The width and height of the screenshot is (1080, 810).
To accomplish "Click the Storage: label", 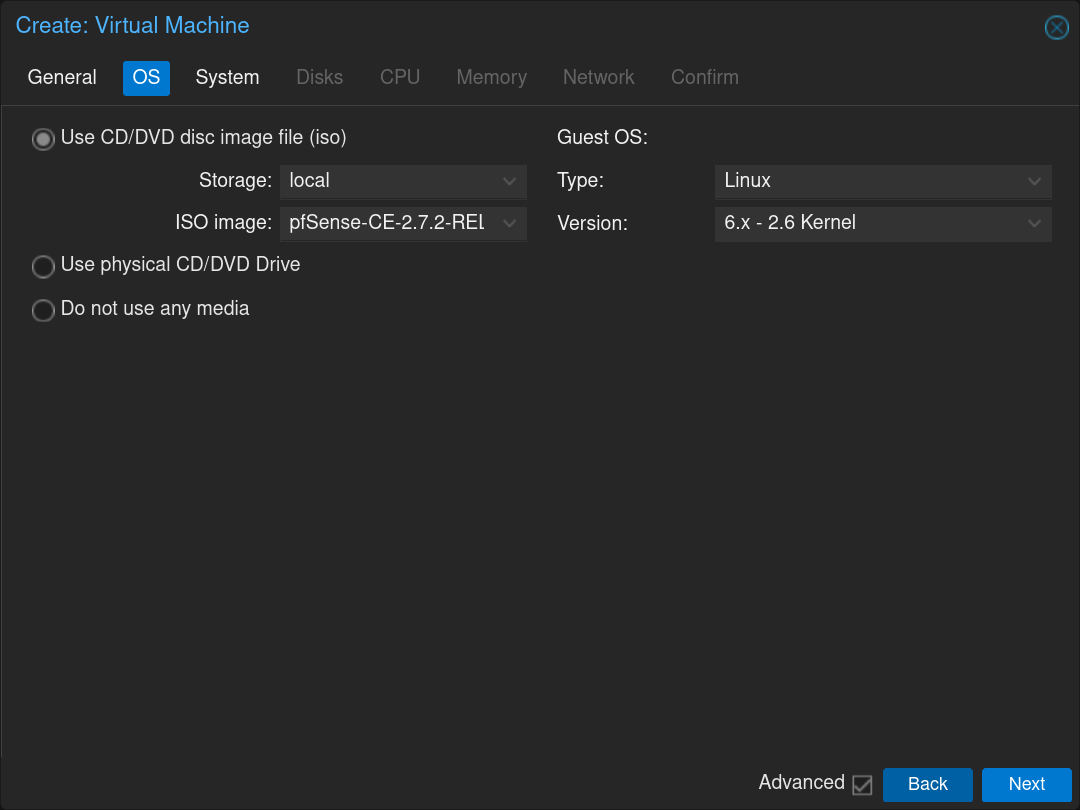I will (x=235, y=180).
